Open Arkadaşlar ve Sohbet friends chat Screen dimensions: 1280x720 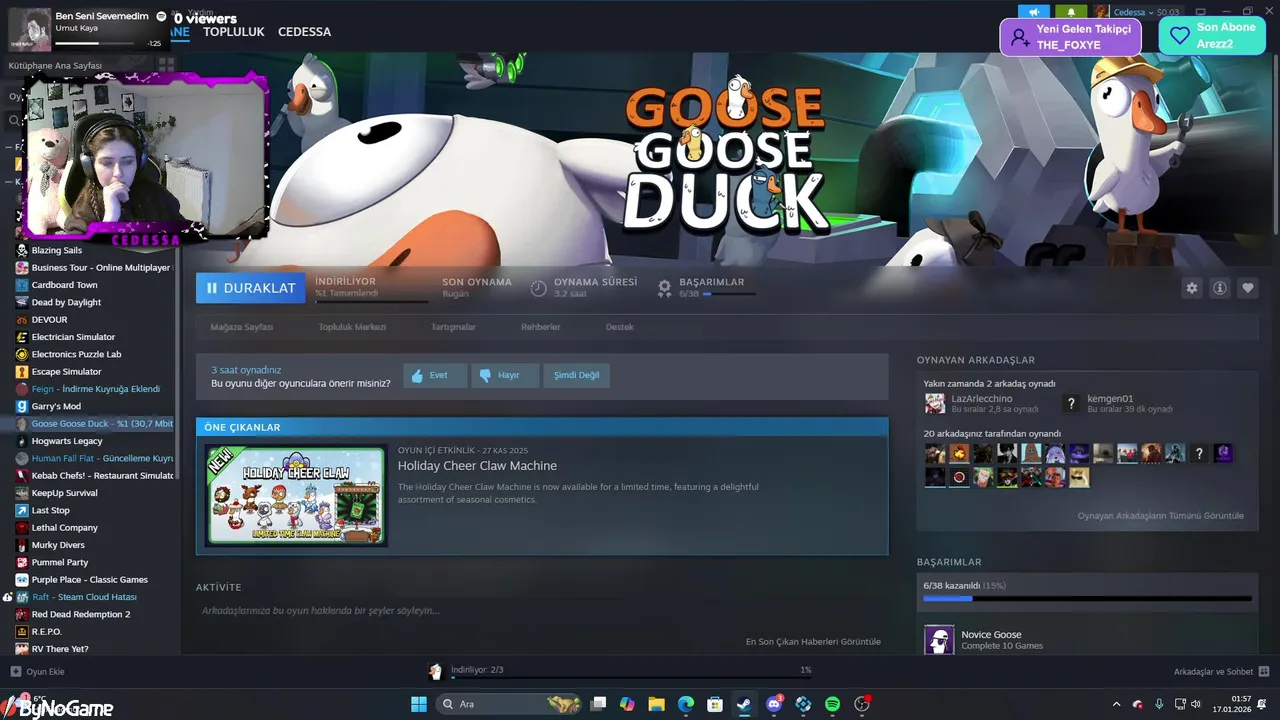(1221, 672)
